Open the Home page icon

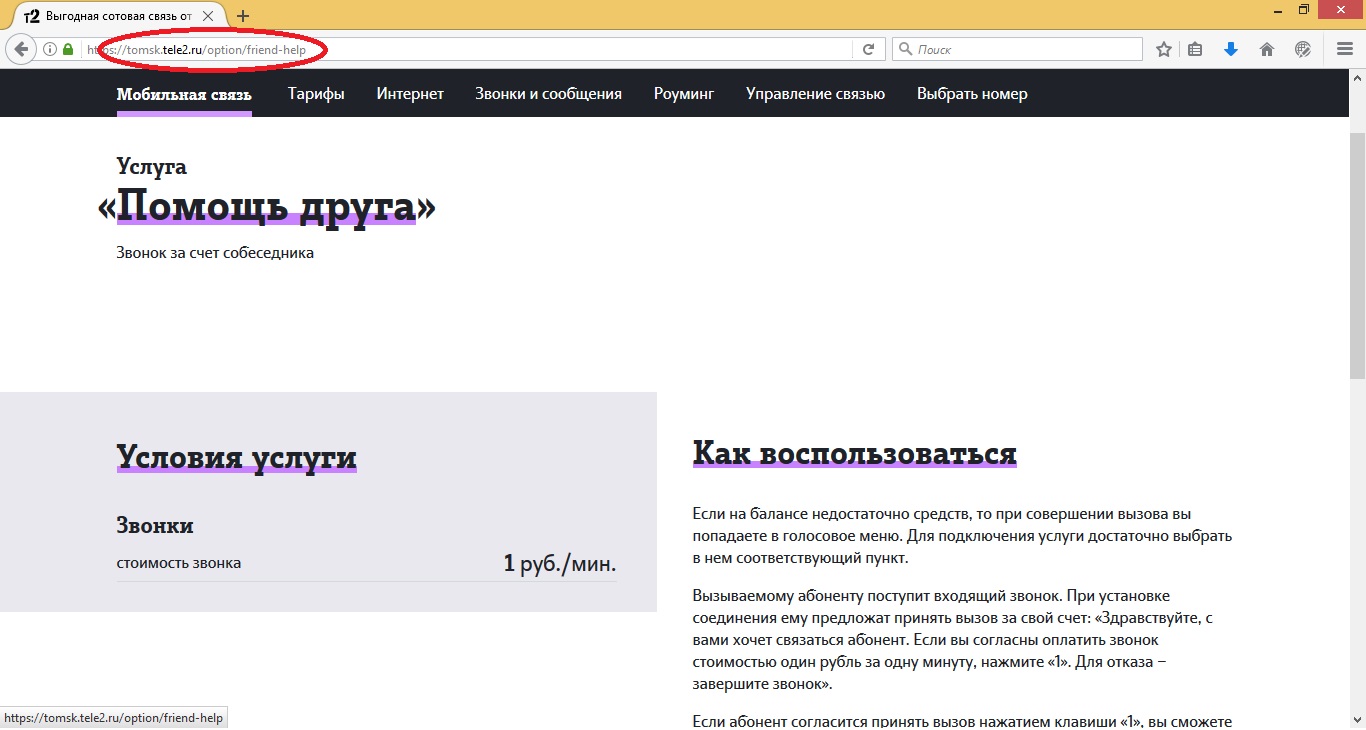tap(1266, 48)
